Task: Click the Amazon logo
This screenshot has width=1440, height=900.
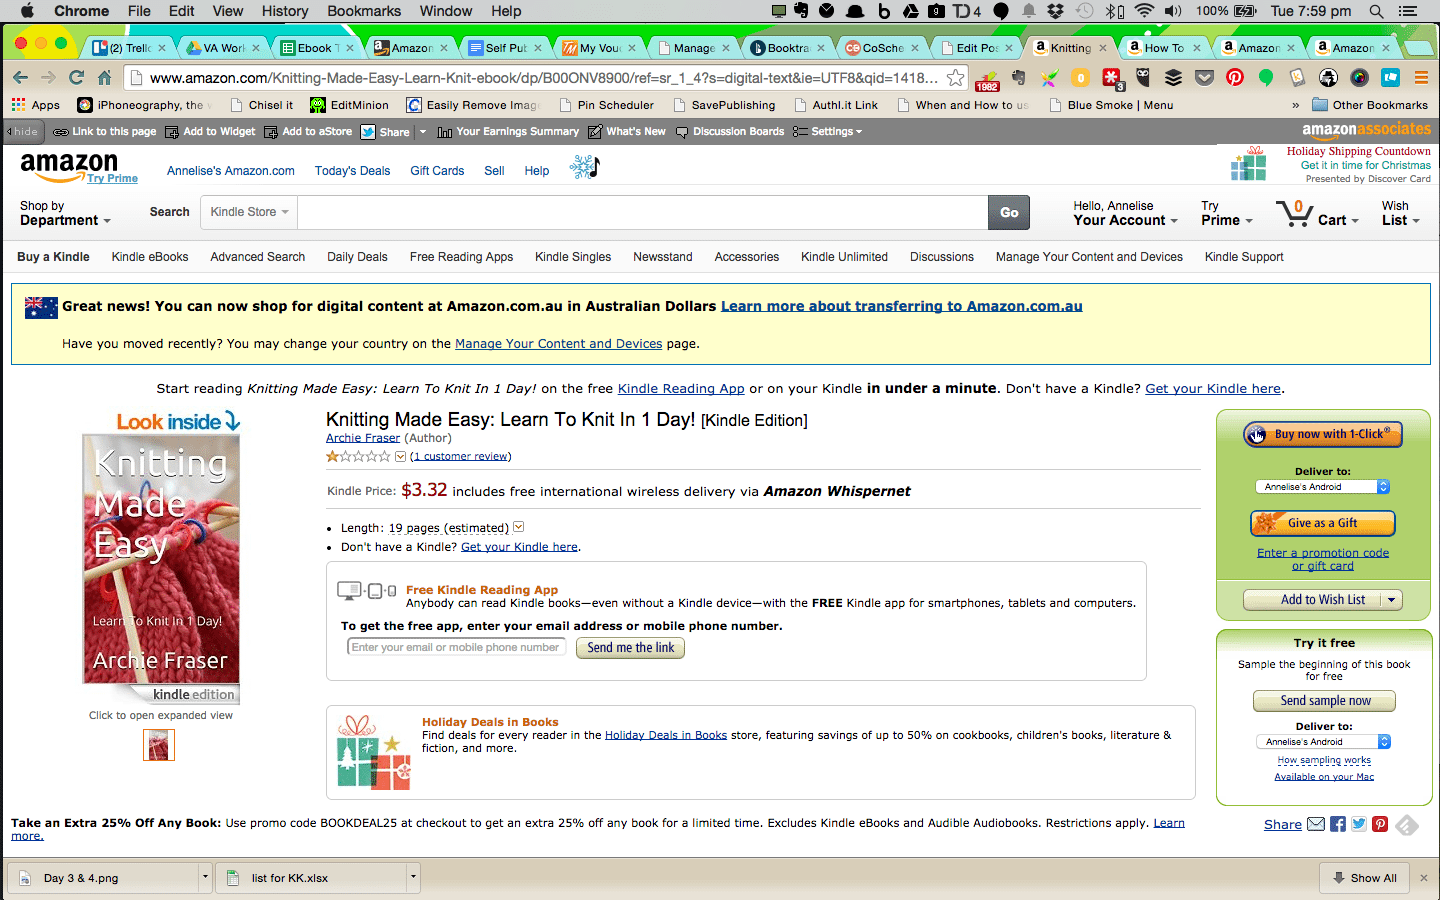Action: coord(69,166)
